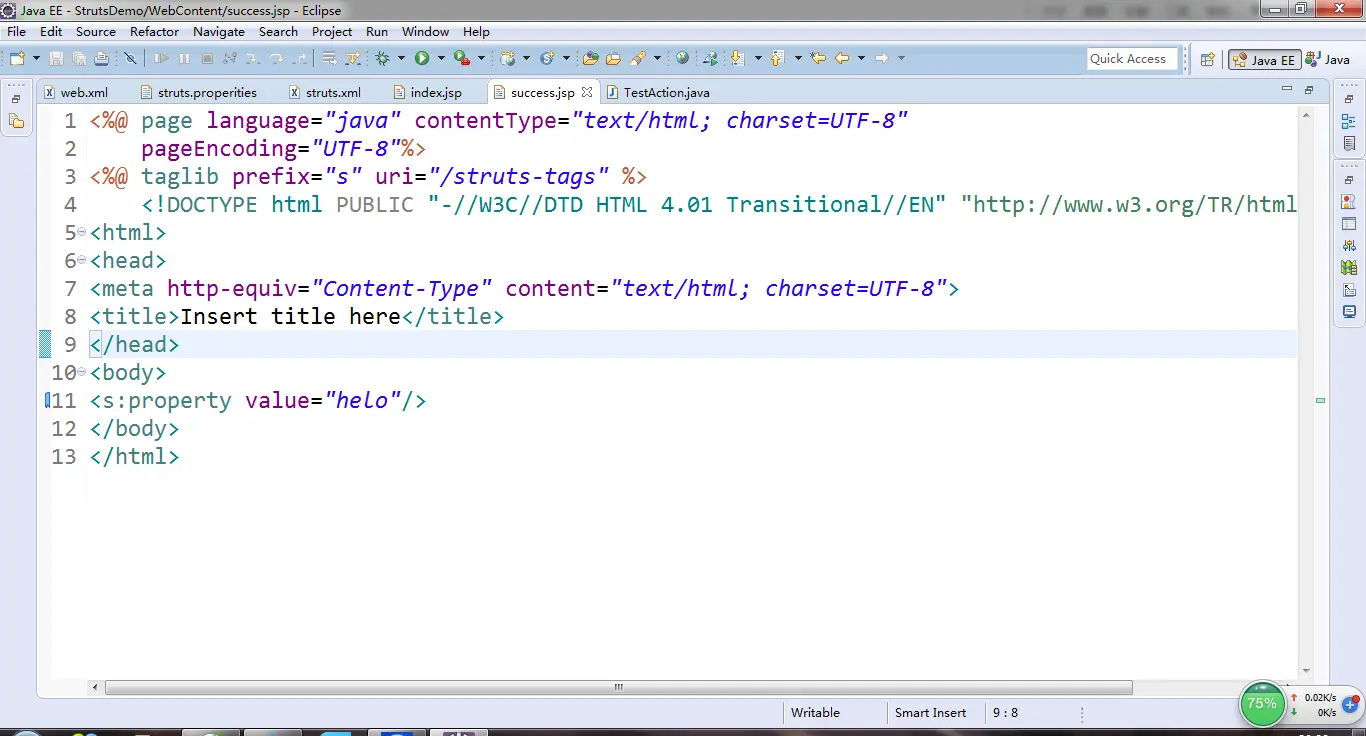Minimize the editor area
This screenshot has width=1366, height=736.
pos(1287,90)
